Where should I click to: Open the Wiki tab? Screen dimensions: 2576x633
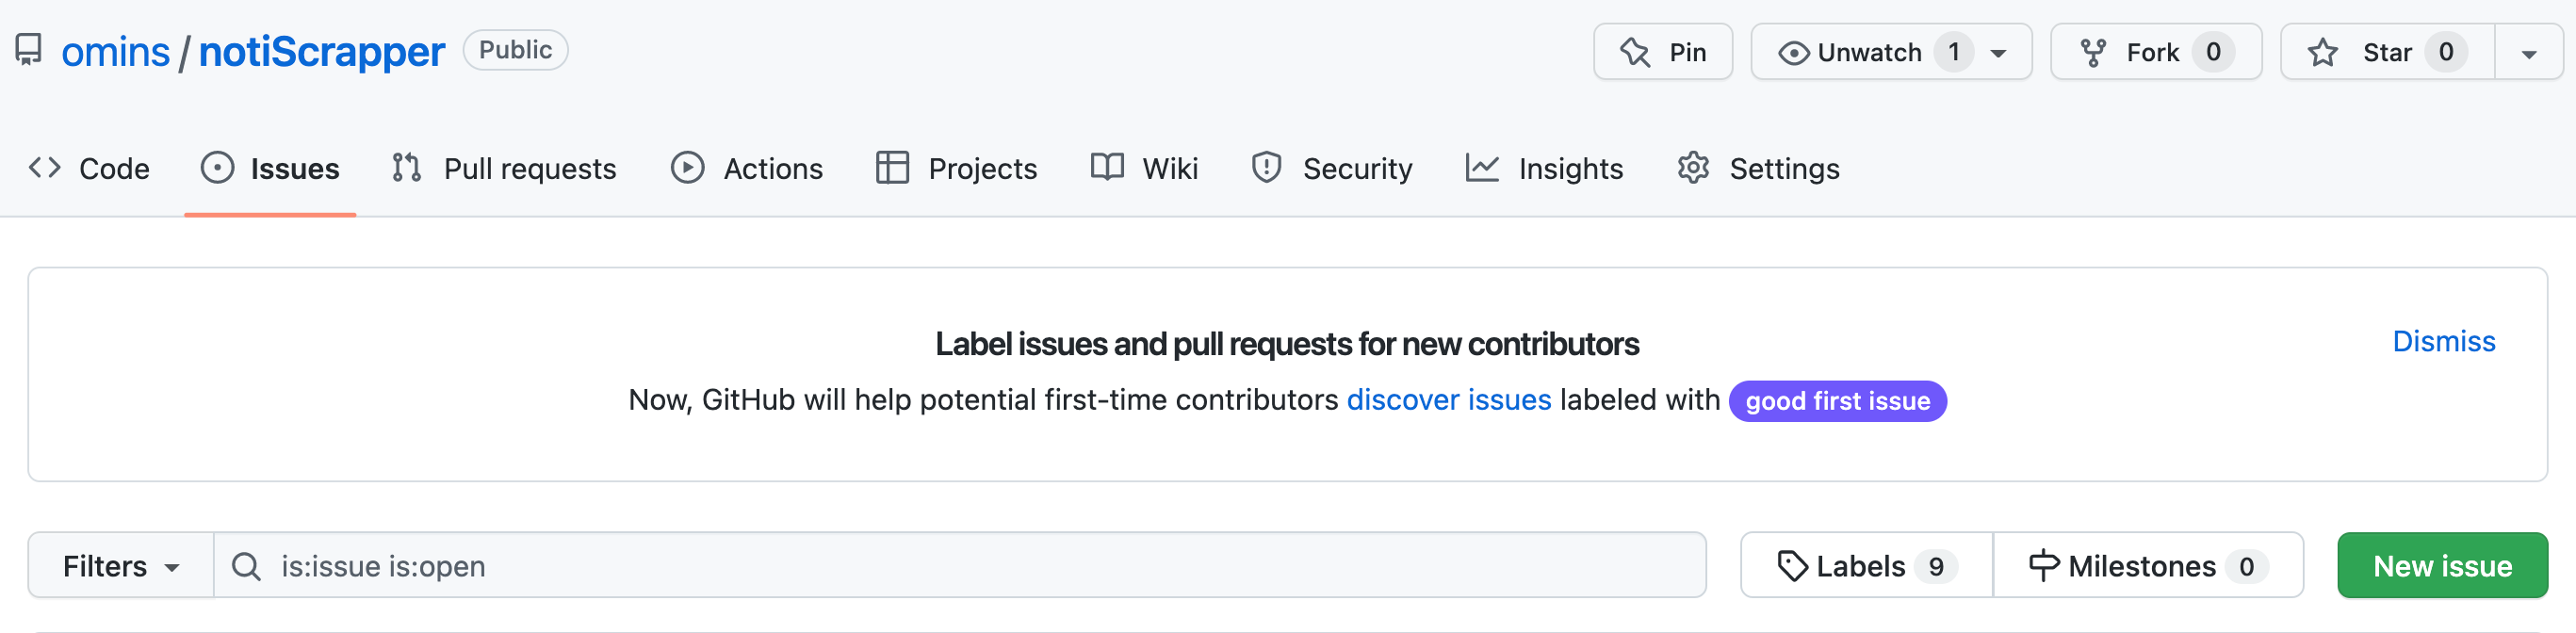click(x=1144, y=168)
